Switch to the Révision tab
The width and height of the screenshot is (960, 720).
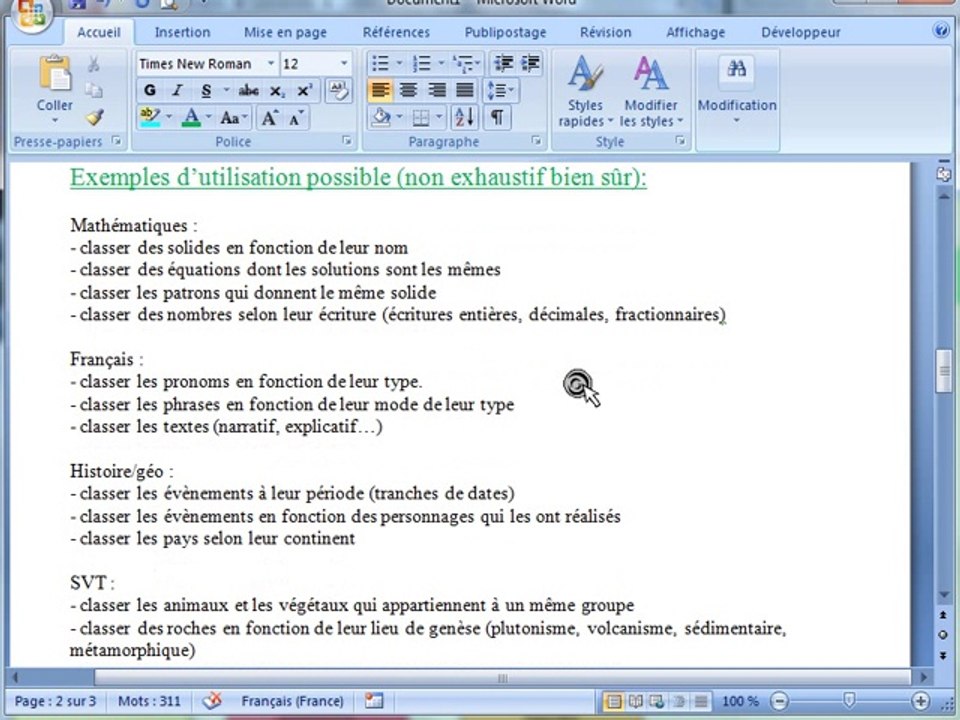pyautogui.click(x=606, y=32)
